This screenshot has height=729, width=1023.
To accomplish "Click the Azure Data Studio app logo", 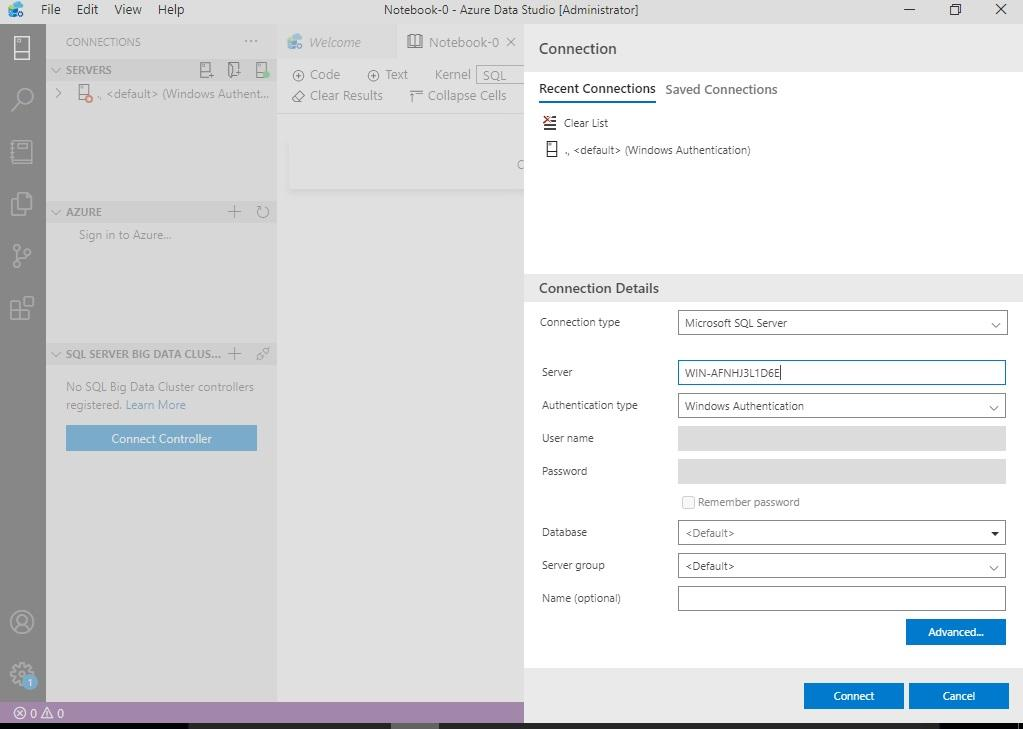I will pos(16,9).
